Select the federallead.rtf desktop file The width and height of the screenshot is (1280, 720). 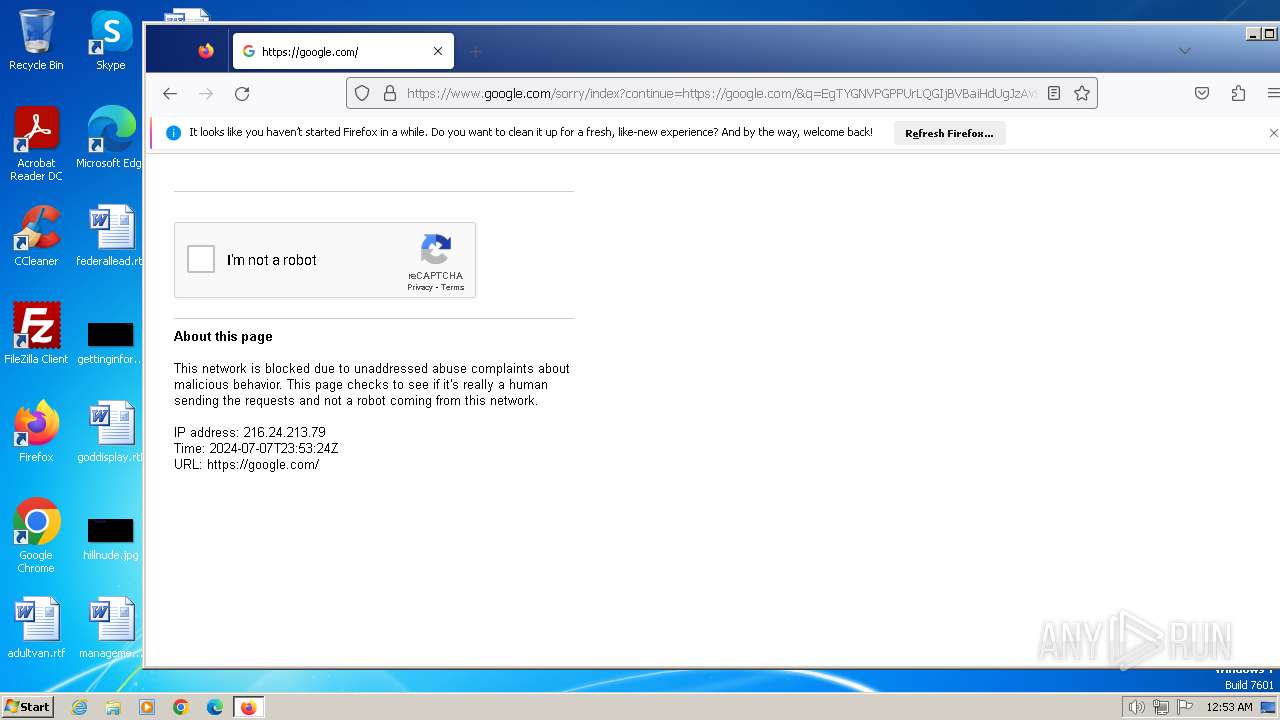pyautogui.click(x=110, y=236)
